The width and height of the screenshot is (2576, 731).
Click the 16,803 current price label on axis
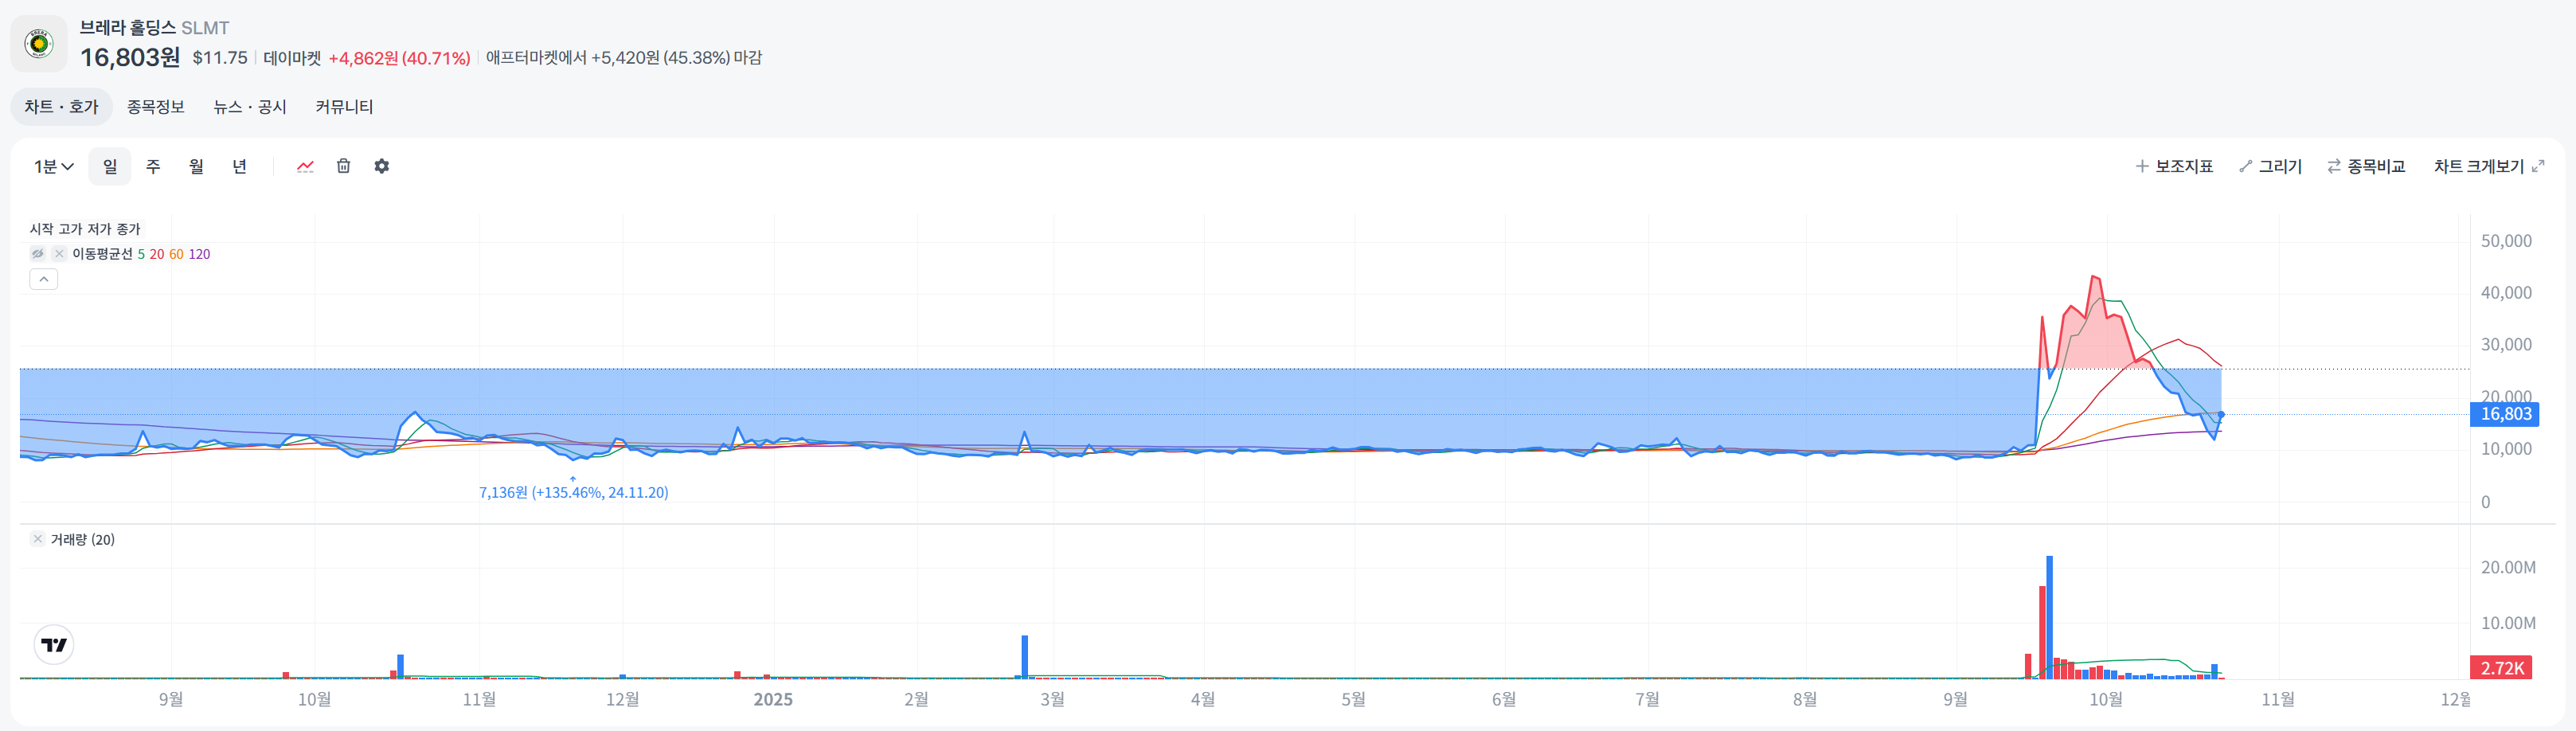[x=2504, y=414]
